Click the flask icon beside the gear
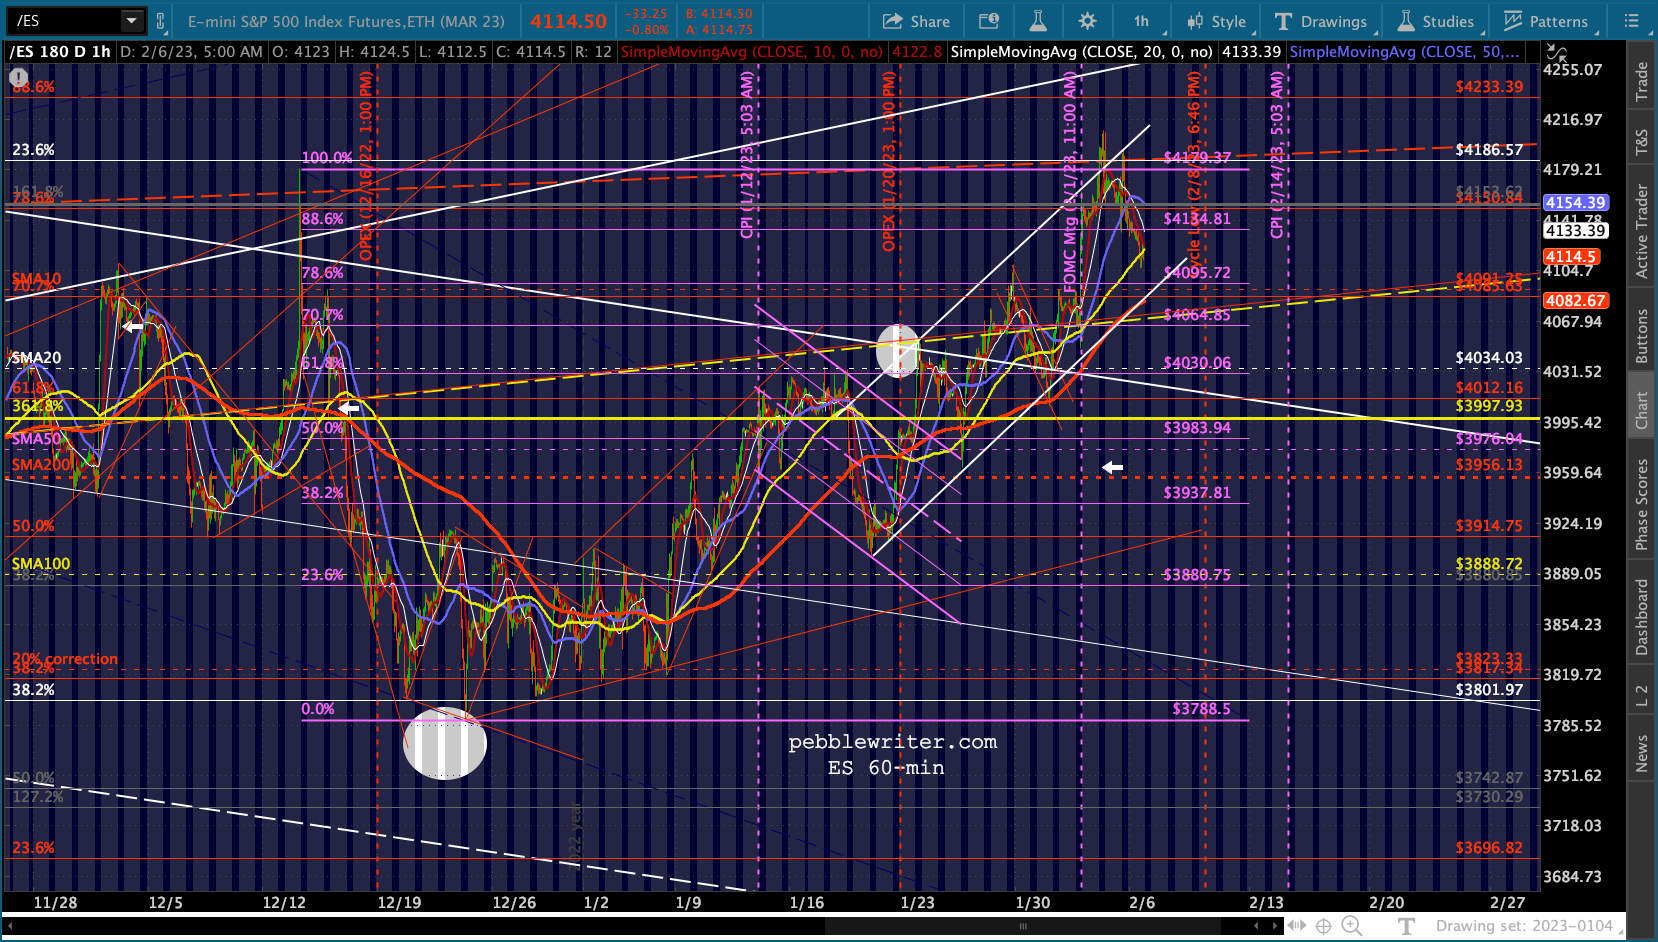This screenshot has height=942, width=1658. pos(1038,21)
